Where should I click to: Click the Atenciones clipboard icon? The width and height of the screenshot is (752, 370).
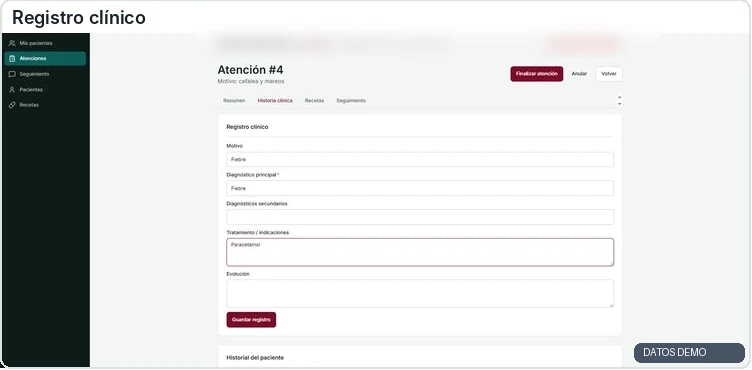12,59
